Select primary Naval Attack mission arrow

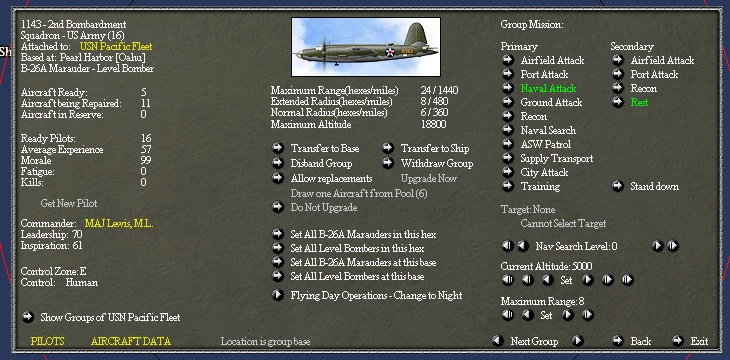(507, 88)
